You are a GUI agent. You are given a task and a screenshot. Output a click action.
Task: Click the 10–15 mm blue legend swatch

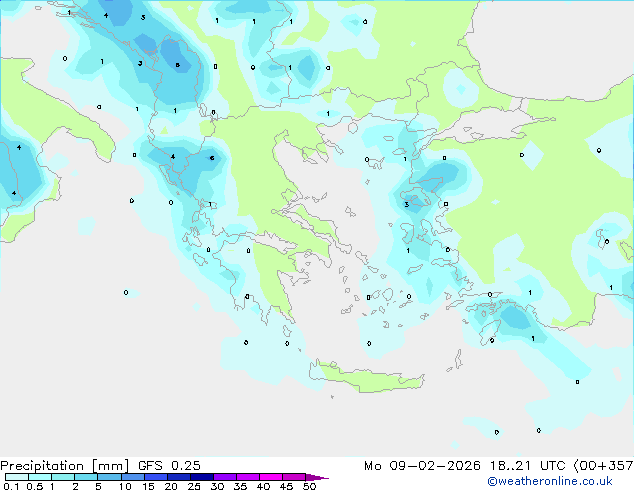coord(132,477)
